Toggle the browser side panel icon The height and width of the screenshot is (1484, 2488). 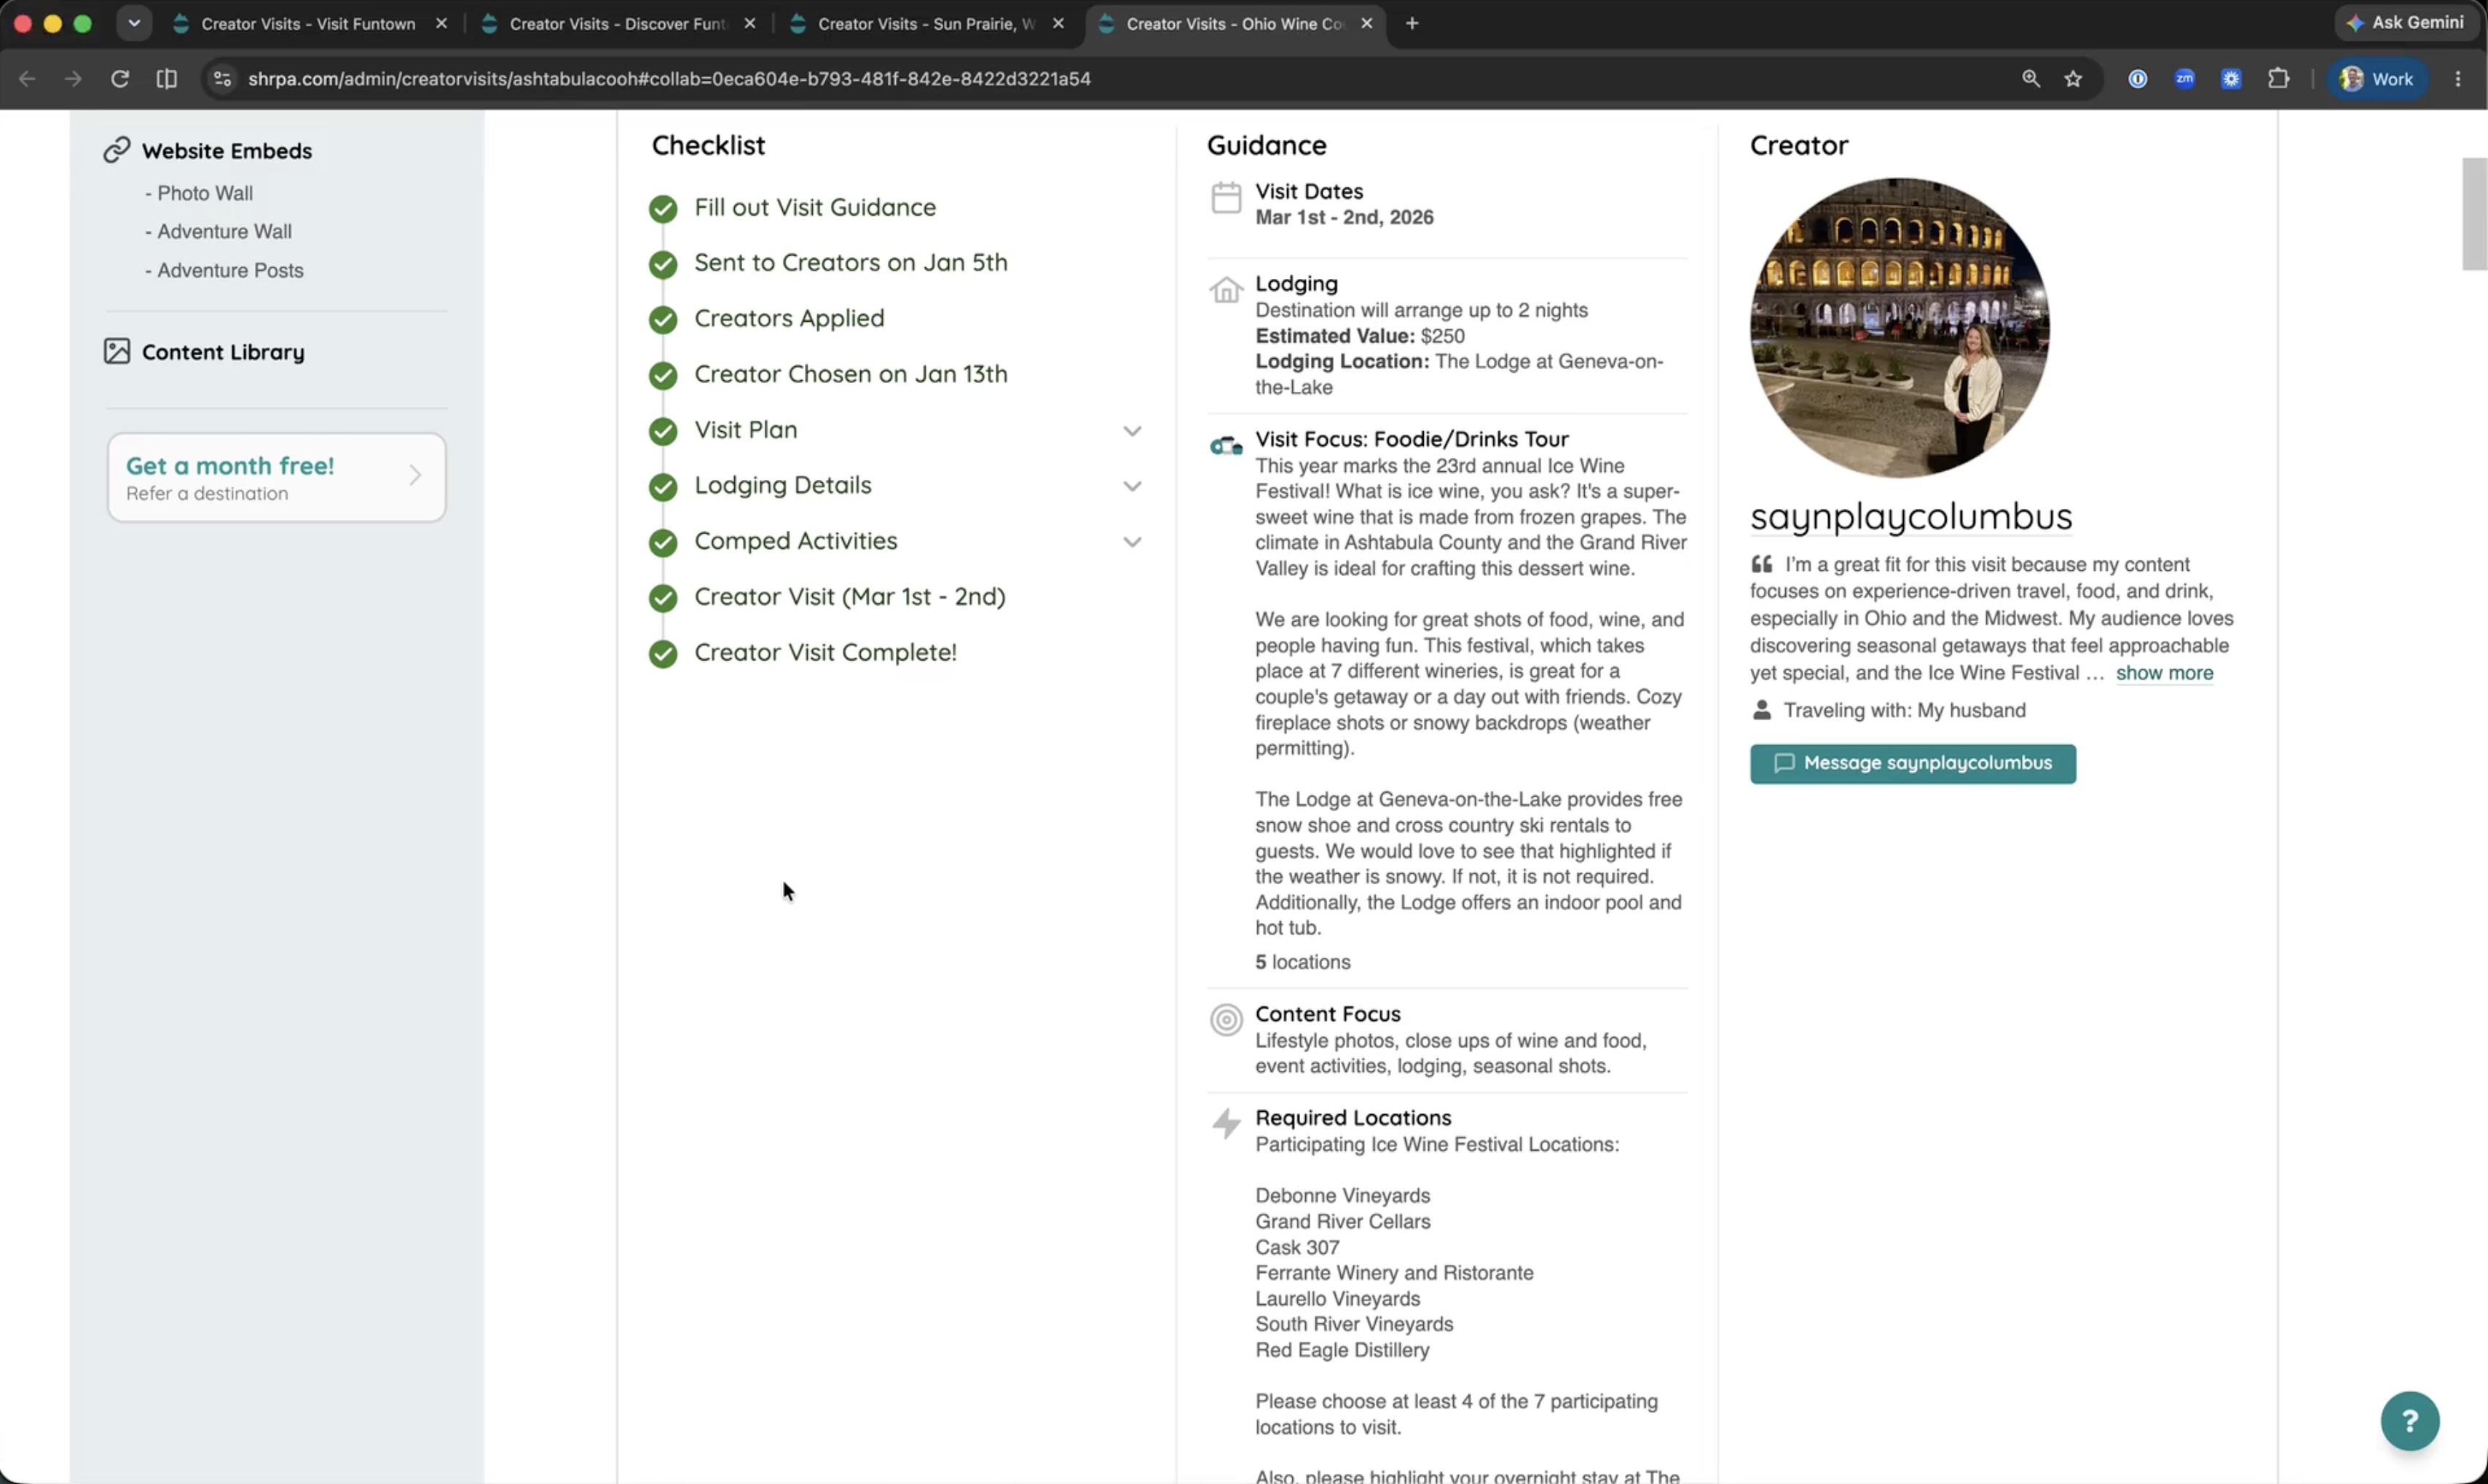[x=167, y=78]
